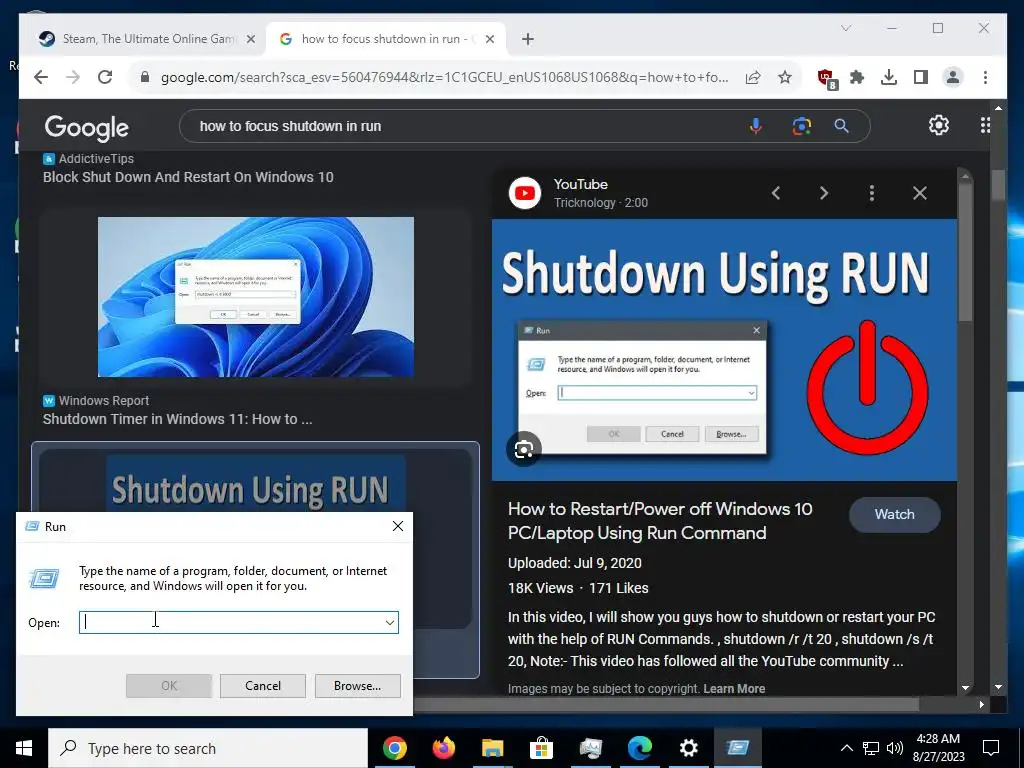Click Browse... in the Run dialog

[357, 686]
